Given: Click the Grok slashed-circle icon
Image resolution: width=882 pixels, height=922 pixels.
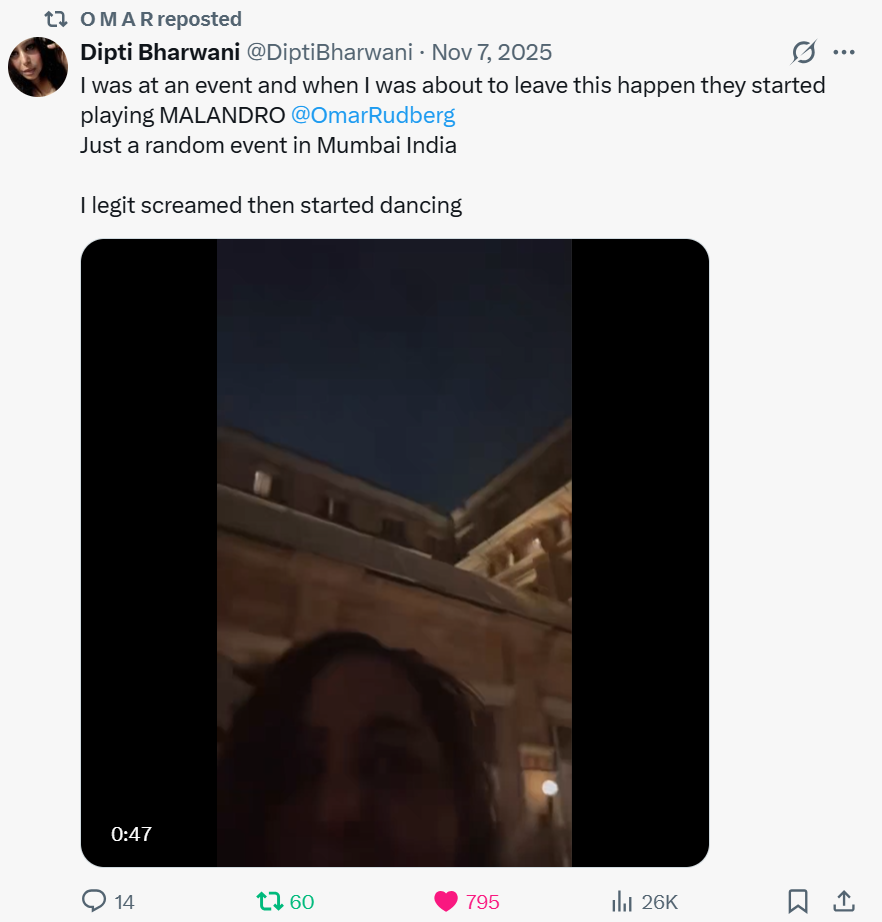Looking at the screenshot, I should (803, 52).
